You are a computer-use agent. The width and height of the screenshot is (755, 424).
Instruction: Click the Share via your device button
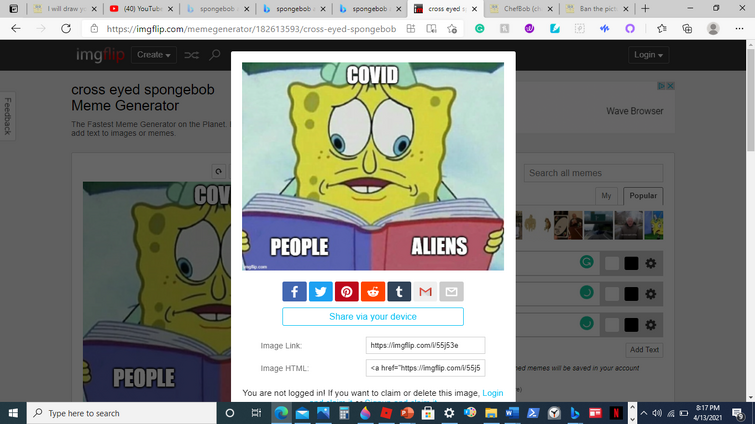tap(373, 317)
